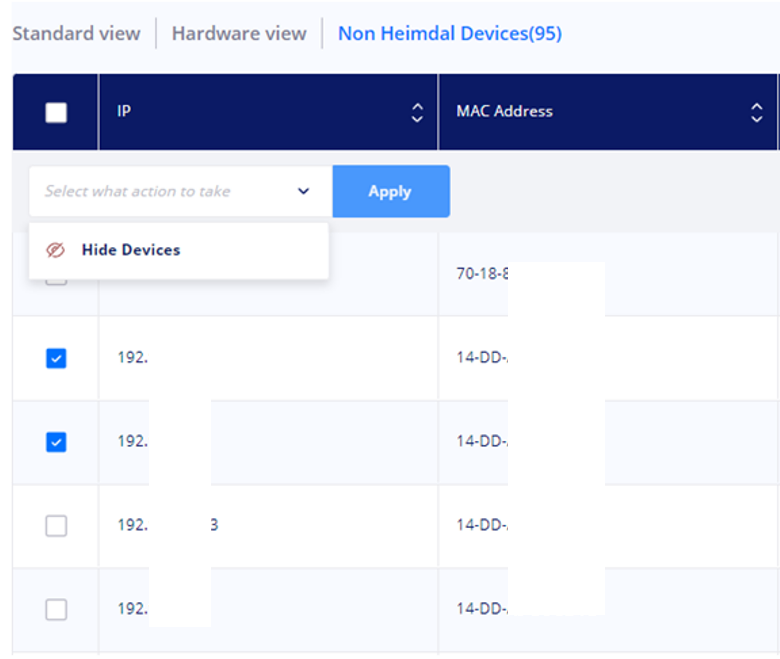Click chevron arrow of the action dropdown

pyautogui.click(x=303, y=191)
